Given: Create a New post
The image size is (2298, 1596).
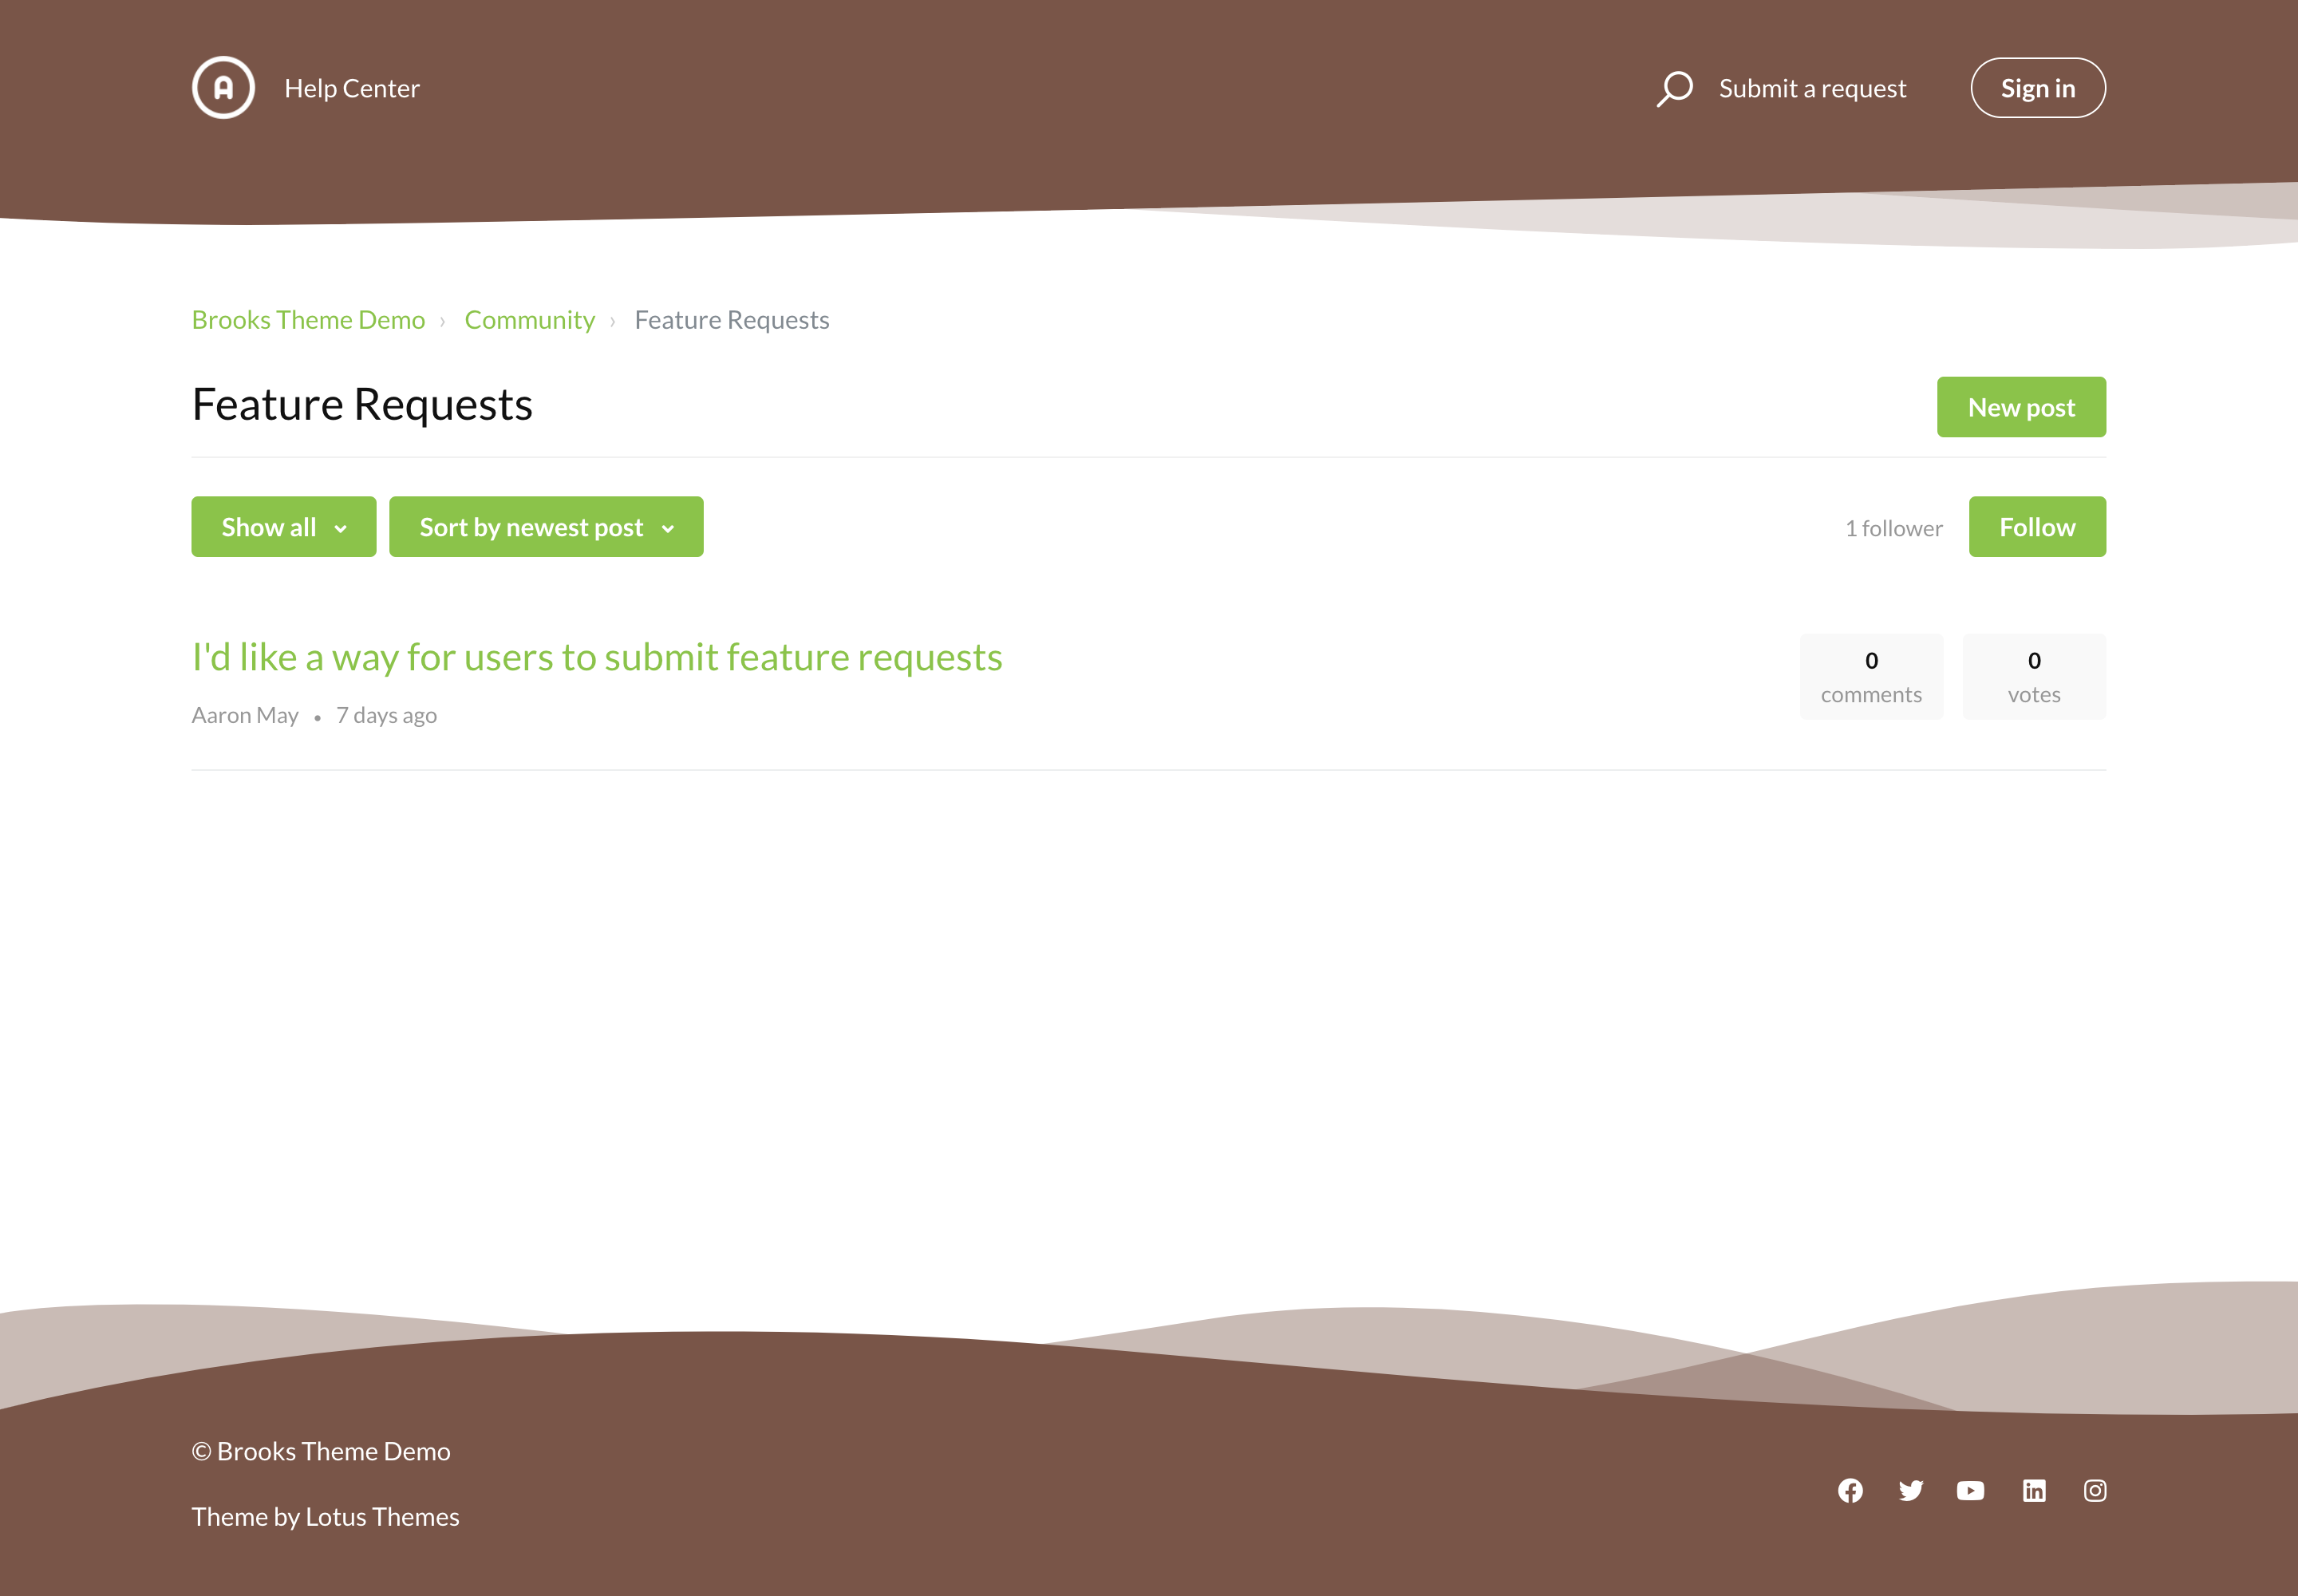Looking at the screenshot, I should [2021, 407].
